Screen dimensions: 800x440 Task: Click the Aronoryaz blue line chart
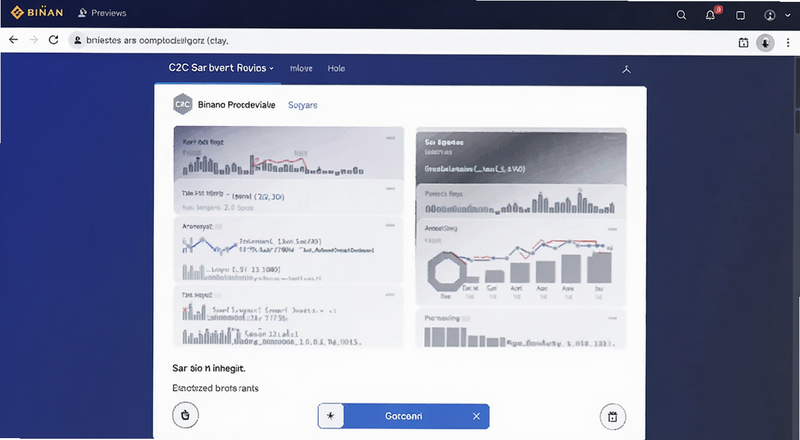pos(210,247)
